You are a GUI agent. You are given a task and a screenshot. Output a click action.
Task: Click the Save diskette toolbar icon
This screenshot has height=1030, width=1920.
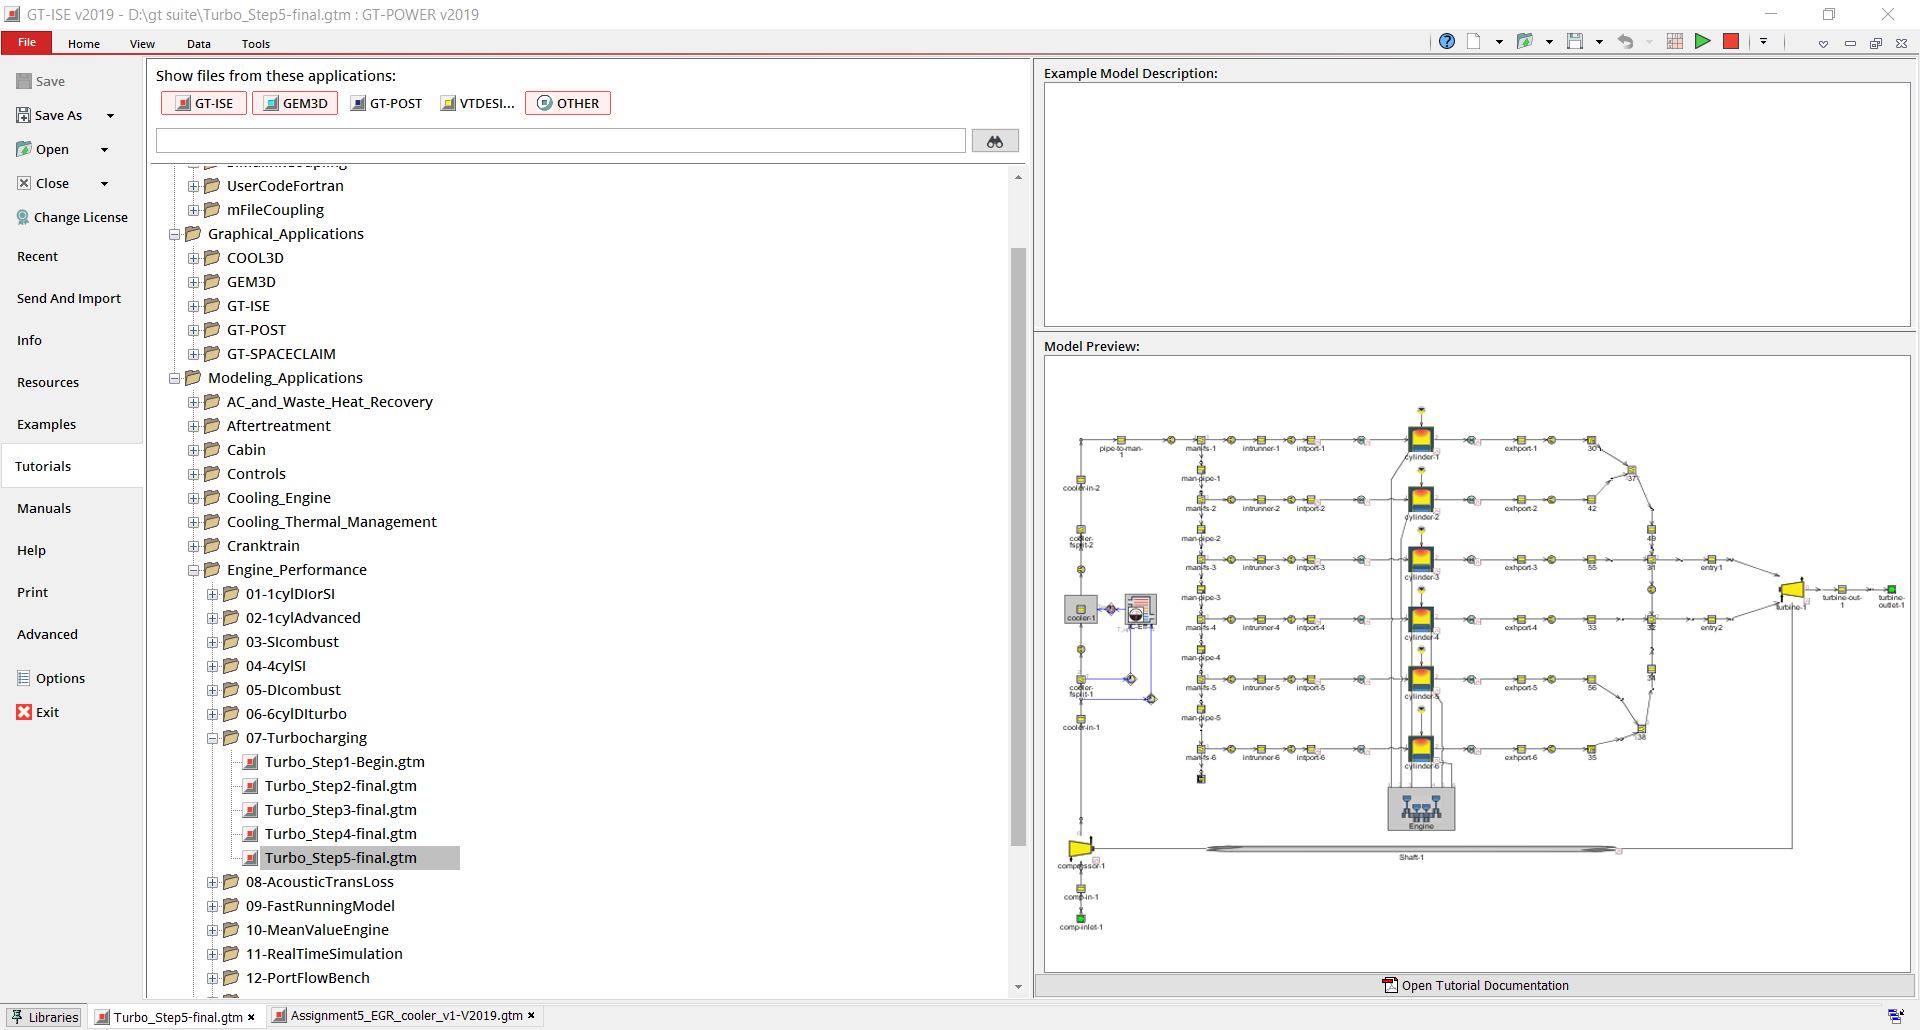[1573, 41]
